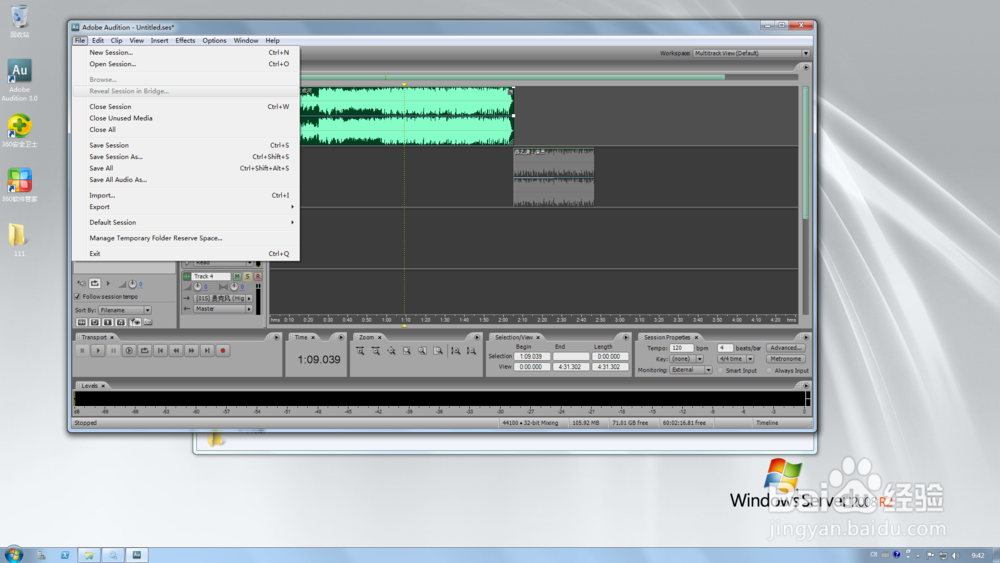Click the Advanced... button in Session Properties
Image resolution: width=1000 pixels, height=563 pixels.
click(x=786, y=348)
